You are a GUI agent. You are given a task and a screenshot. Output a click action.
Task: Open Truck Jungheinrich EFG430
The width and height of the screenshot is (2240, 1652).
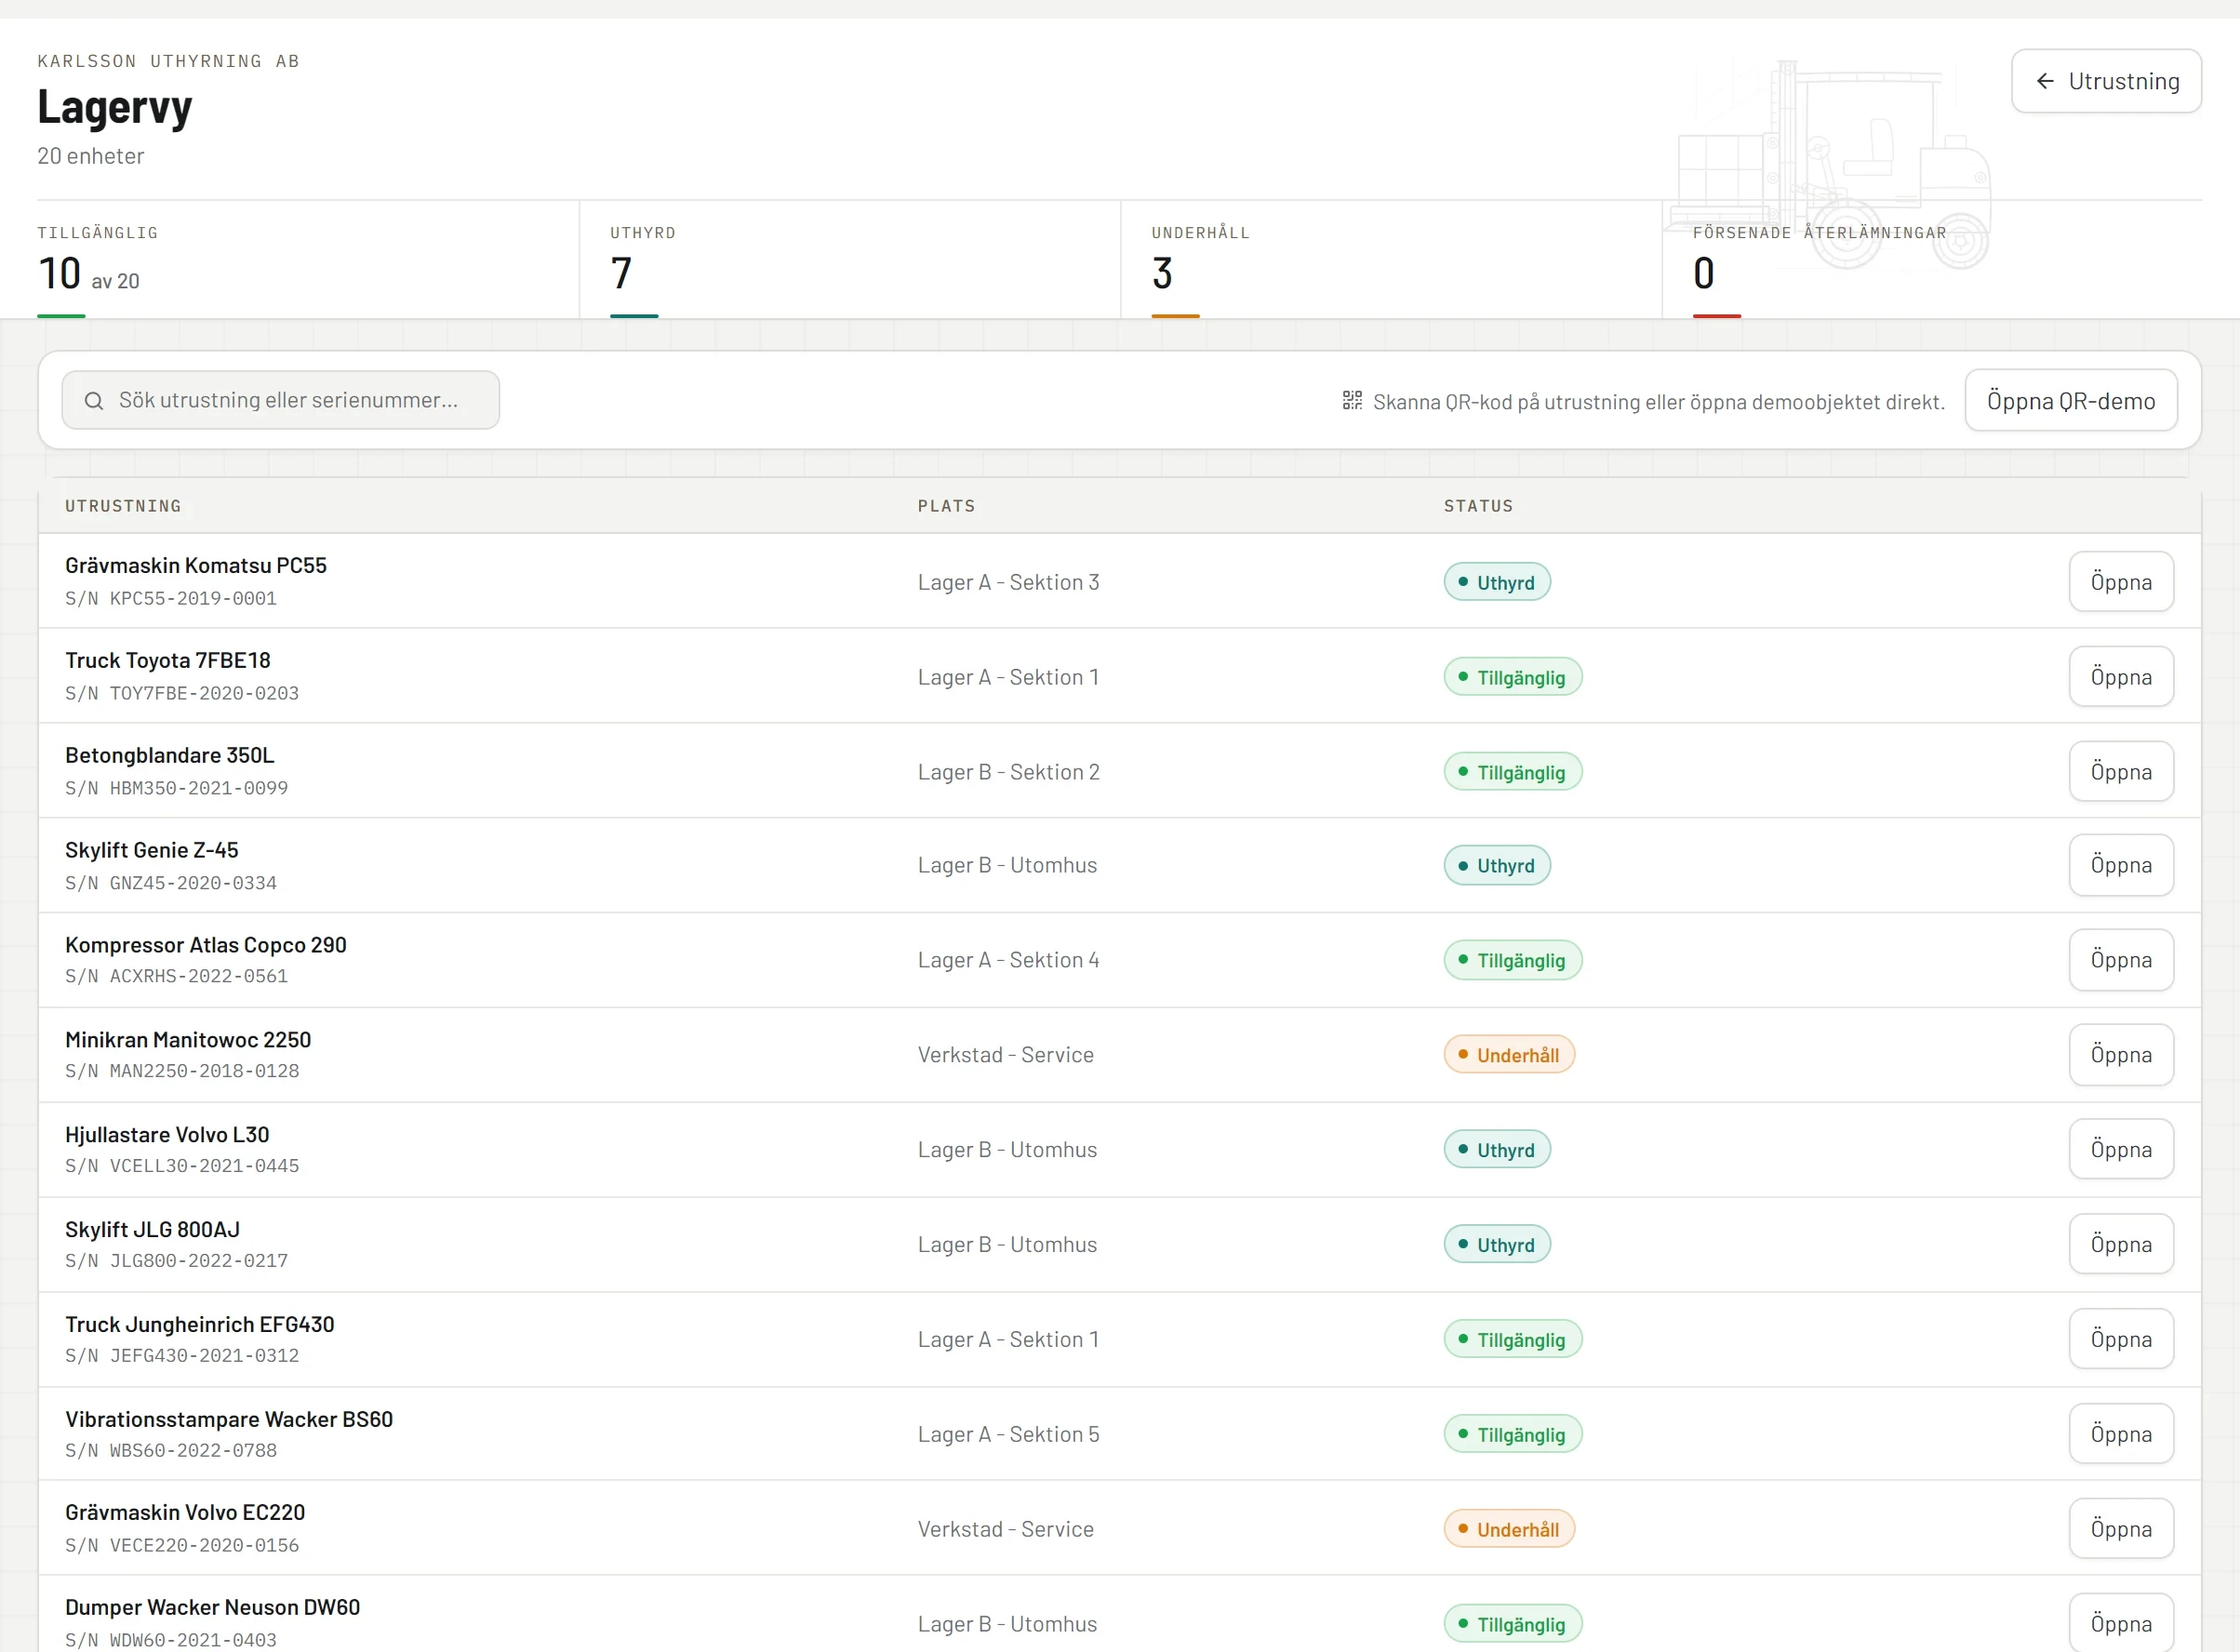pyautogui.click(x=2121, y=1340)
